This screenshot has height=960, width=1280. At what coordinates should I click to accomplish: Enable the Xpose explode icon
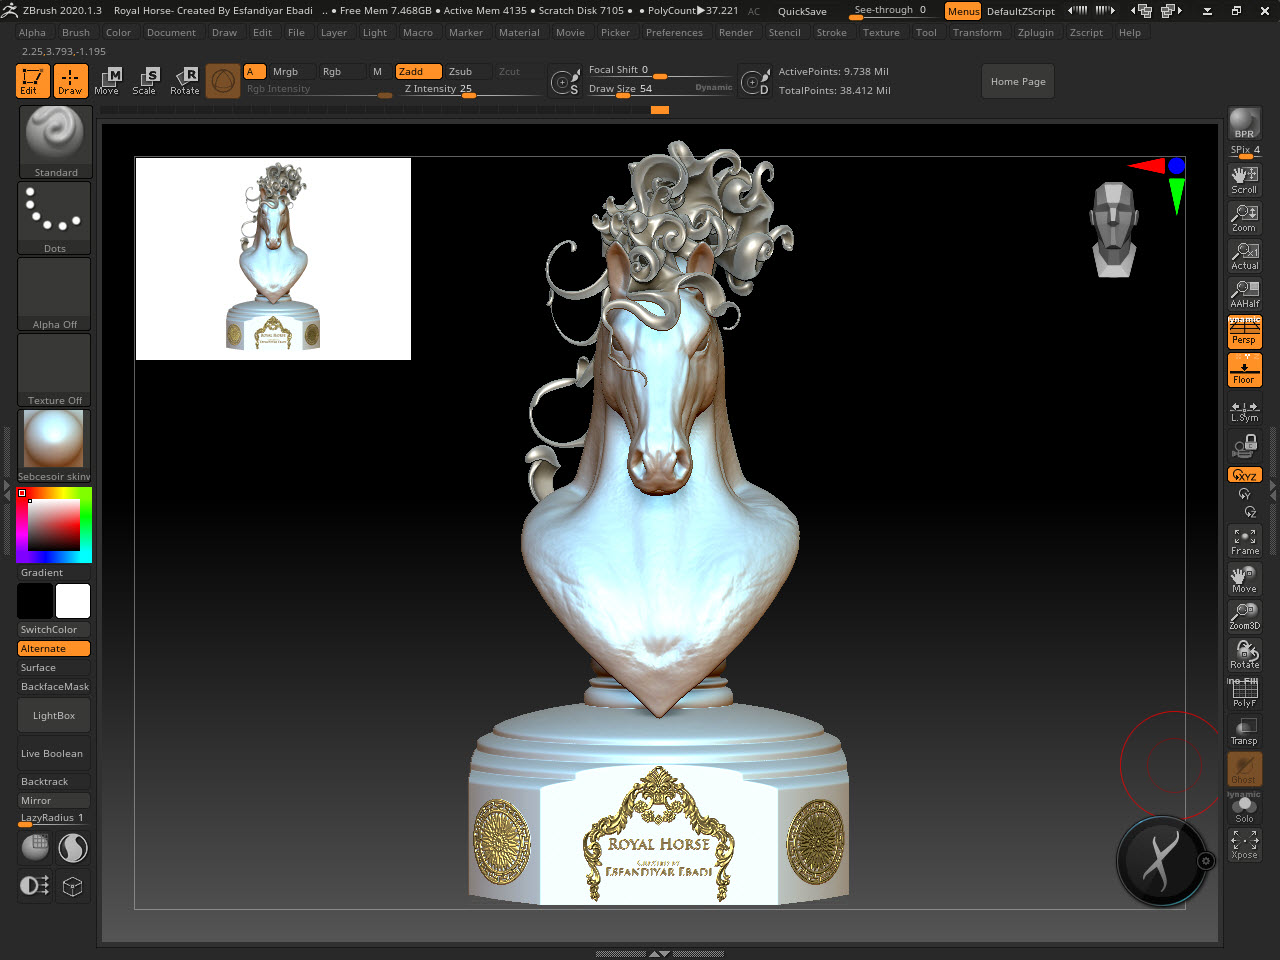tap(1244, 845)
